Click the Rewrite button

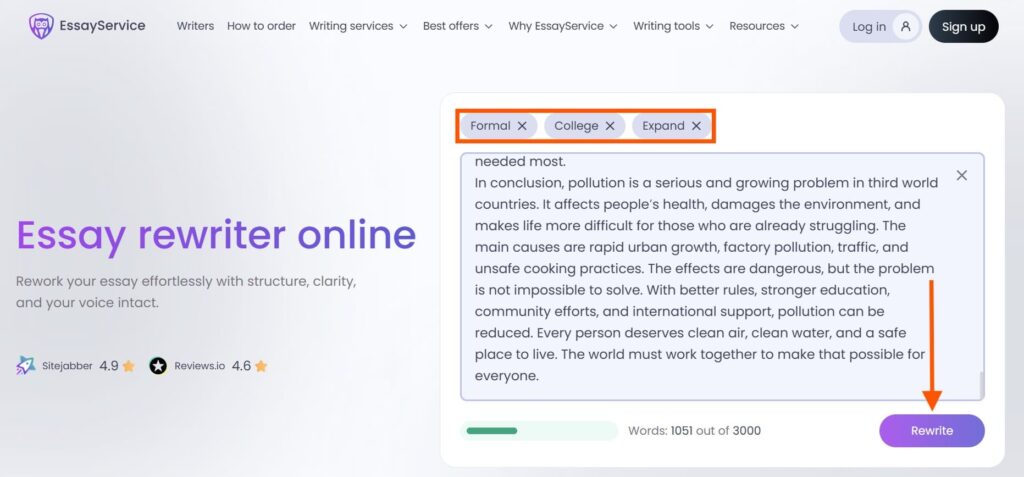(x=932, y=431)
